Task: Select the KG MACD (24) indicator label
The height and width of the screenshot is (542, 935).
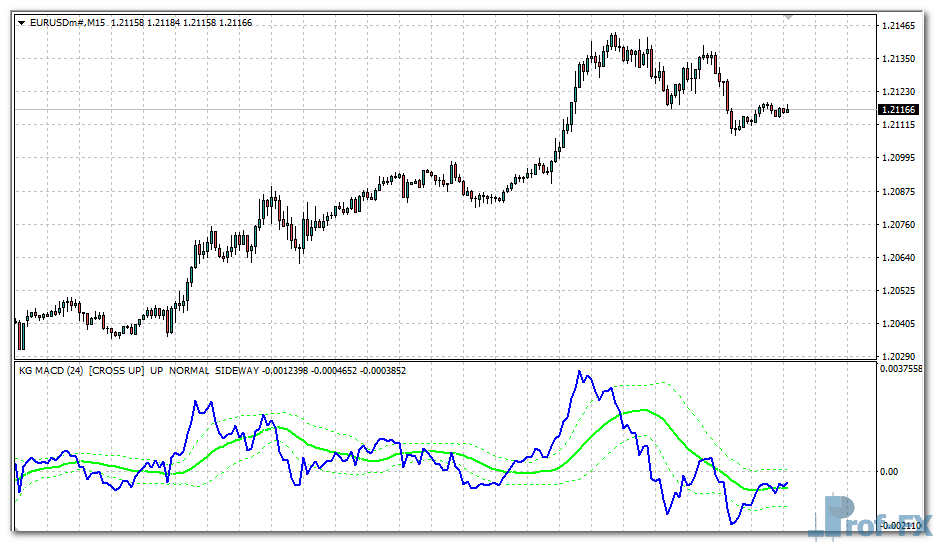Action: [x=50, y=371]
